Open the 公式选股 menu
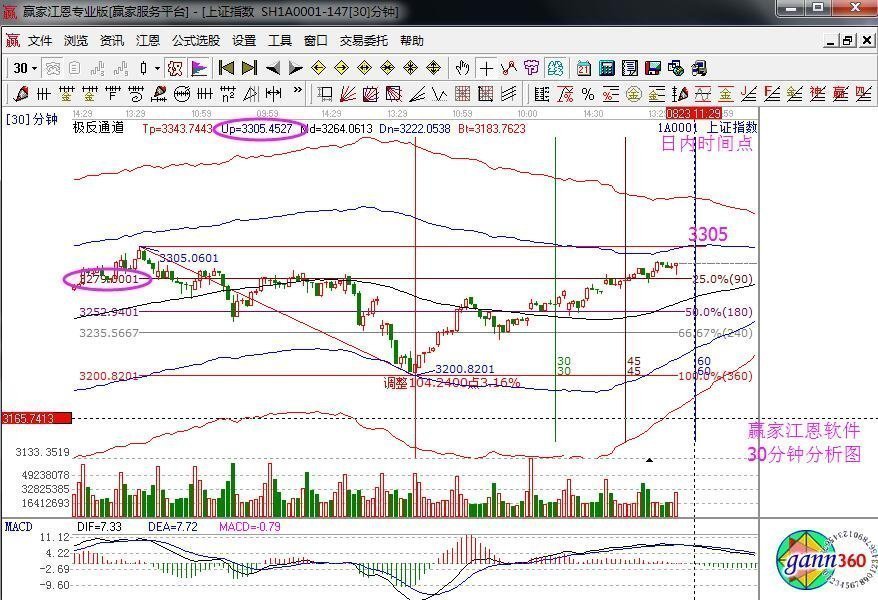The image size is (878, 600). (195, 41)
